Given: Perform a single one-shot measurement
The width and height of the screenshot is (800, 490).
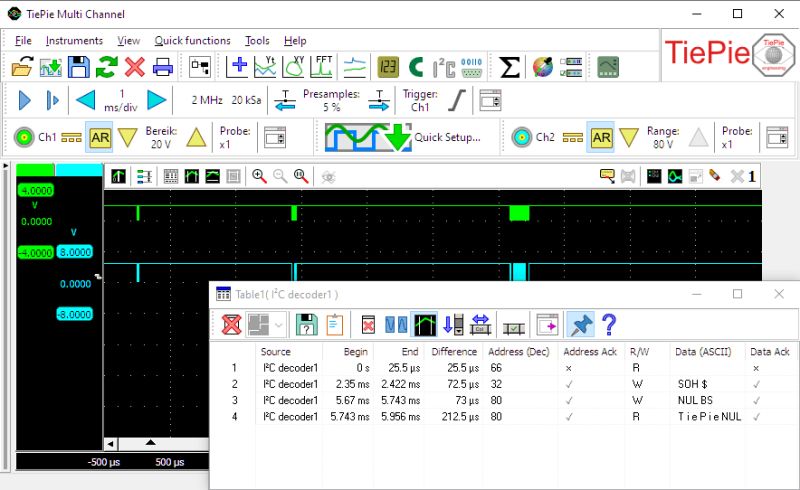Looking at the screenshot, I should tap(52, 100).
